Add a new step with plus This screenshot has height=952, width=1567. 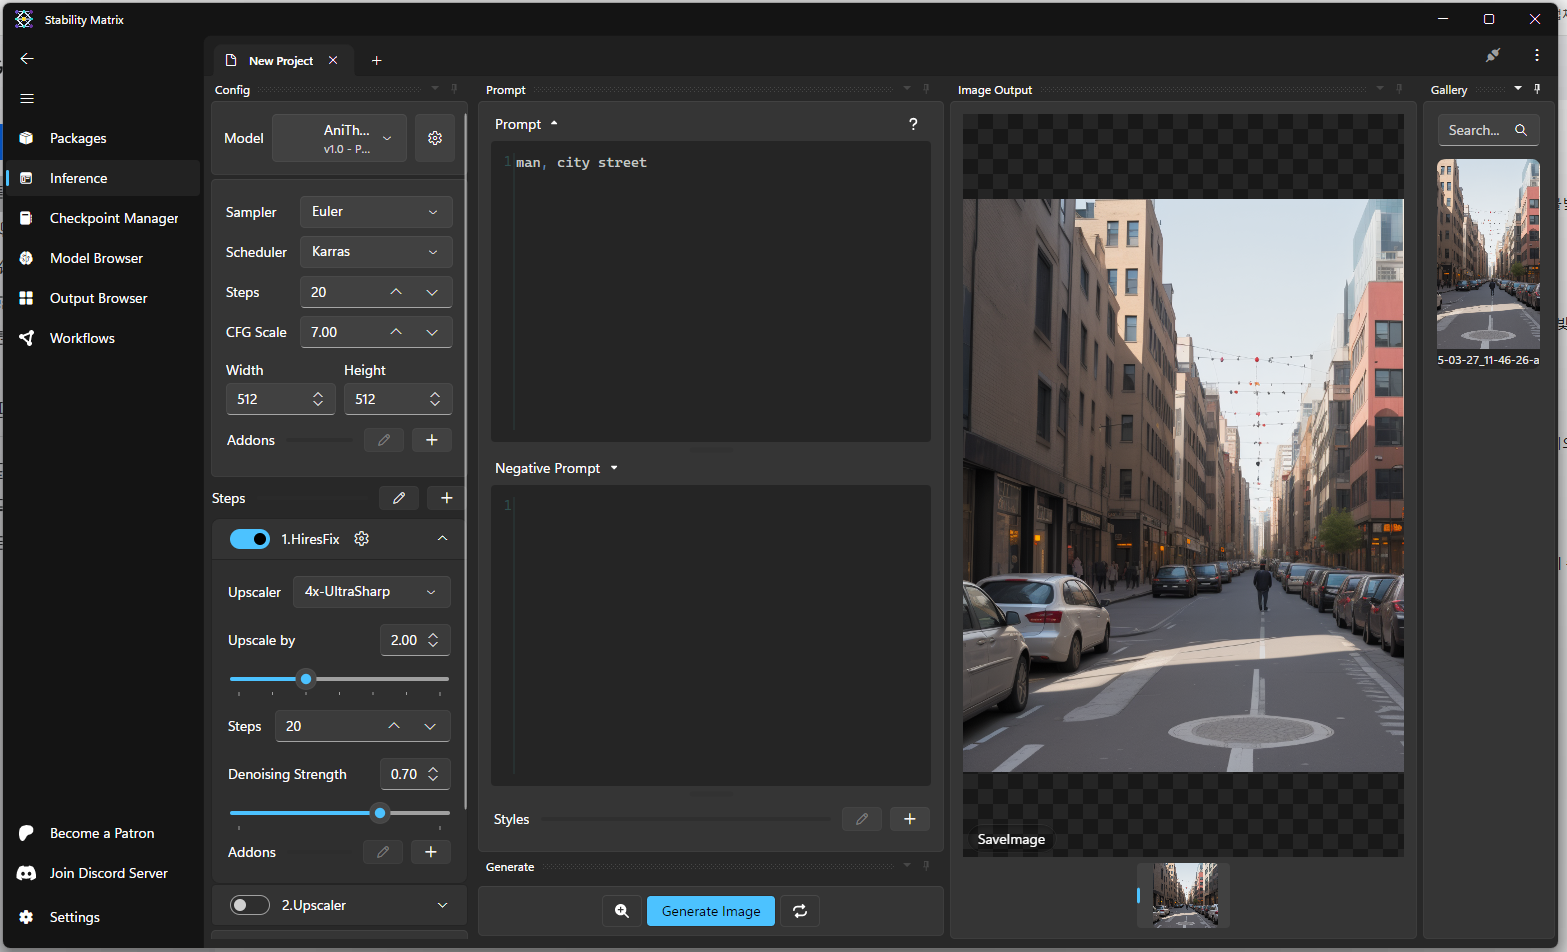click(447, 498)
